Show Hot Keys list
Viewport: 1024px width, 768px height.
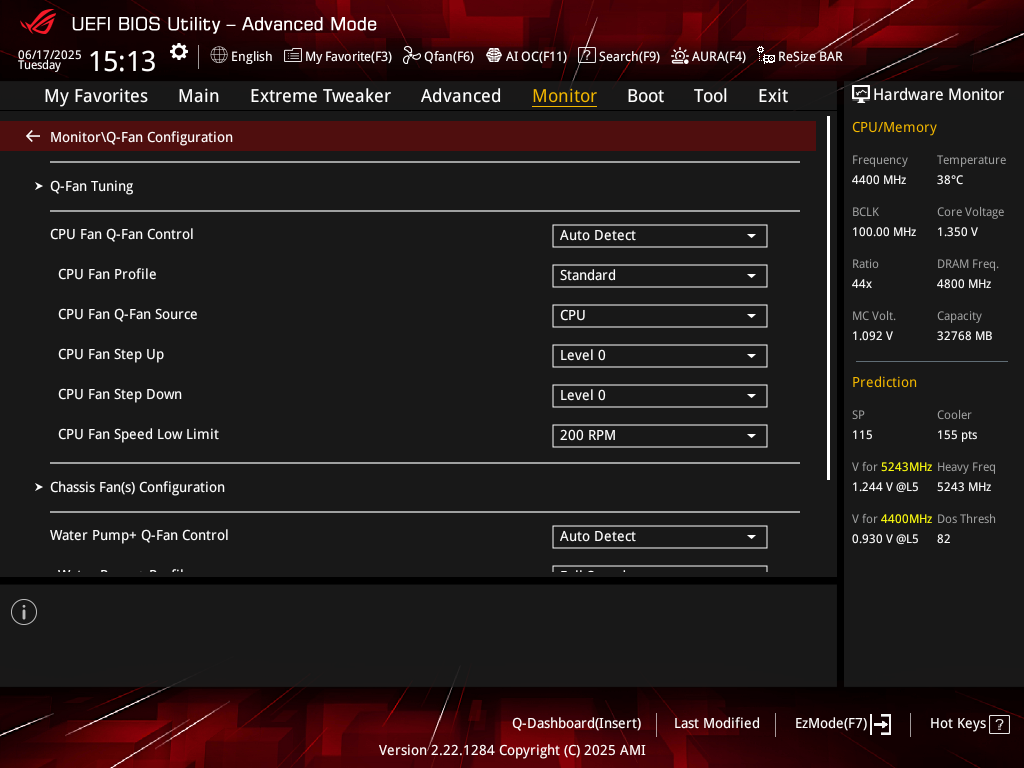pos(957,724)
